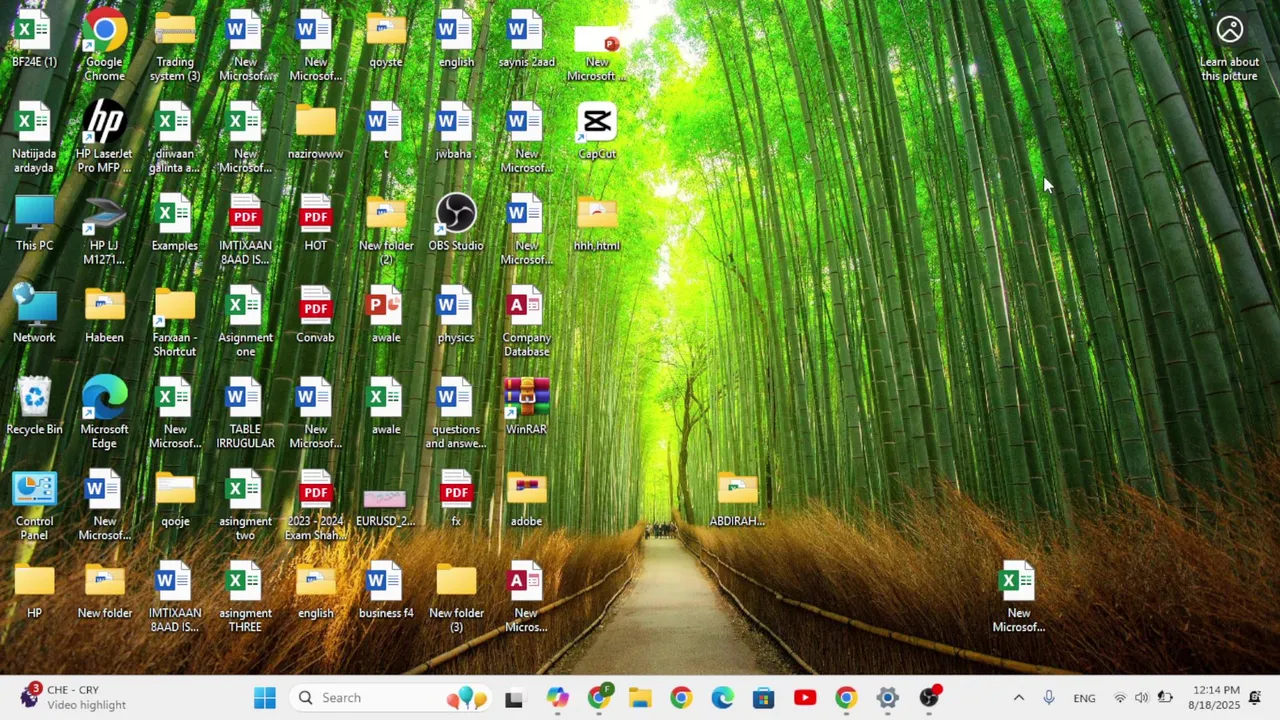Open File Explorer from the taskbar
The height and width of the screenshot is (720, 1280).
640,698
